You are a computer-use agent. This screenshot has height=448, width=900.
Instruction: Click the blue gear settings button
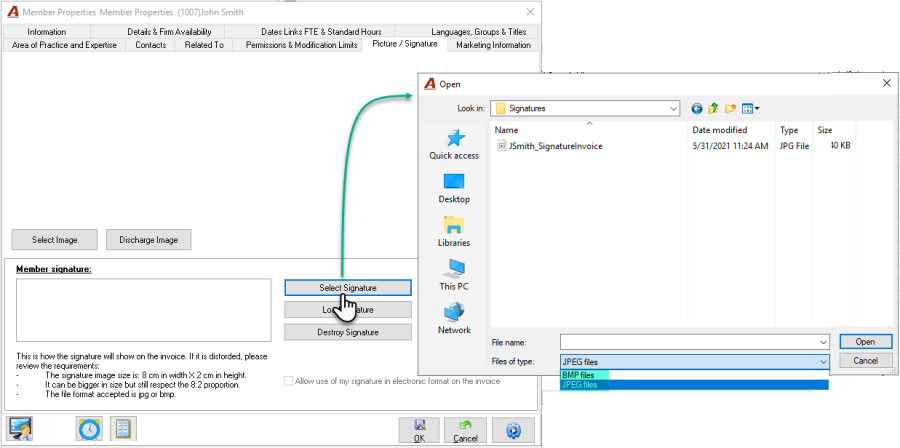513,430
